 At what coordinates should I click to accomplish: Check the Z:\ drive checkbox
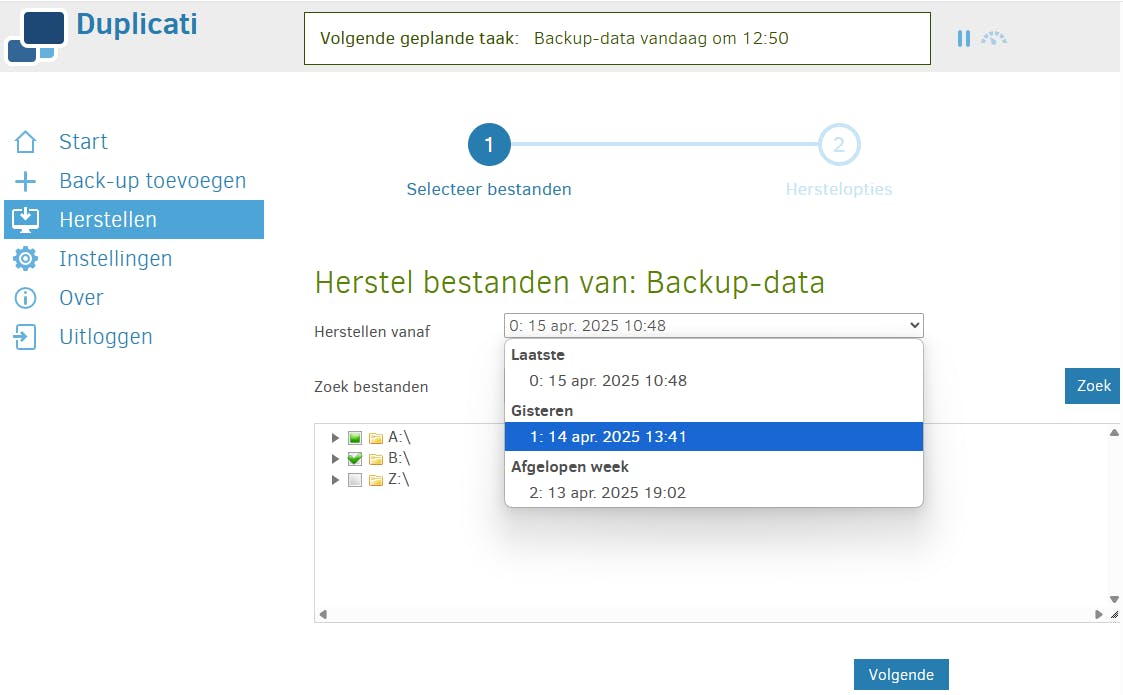(355, 480)
